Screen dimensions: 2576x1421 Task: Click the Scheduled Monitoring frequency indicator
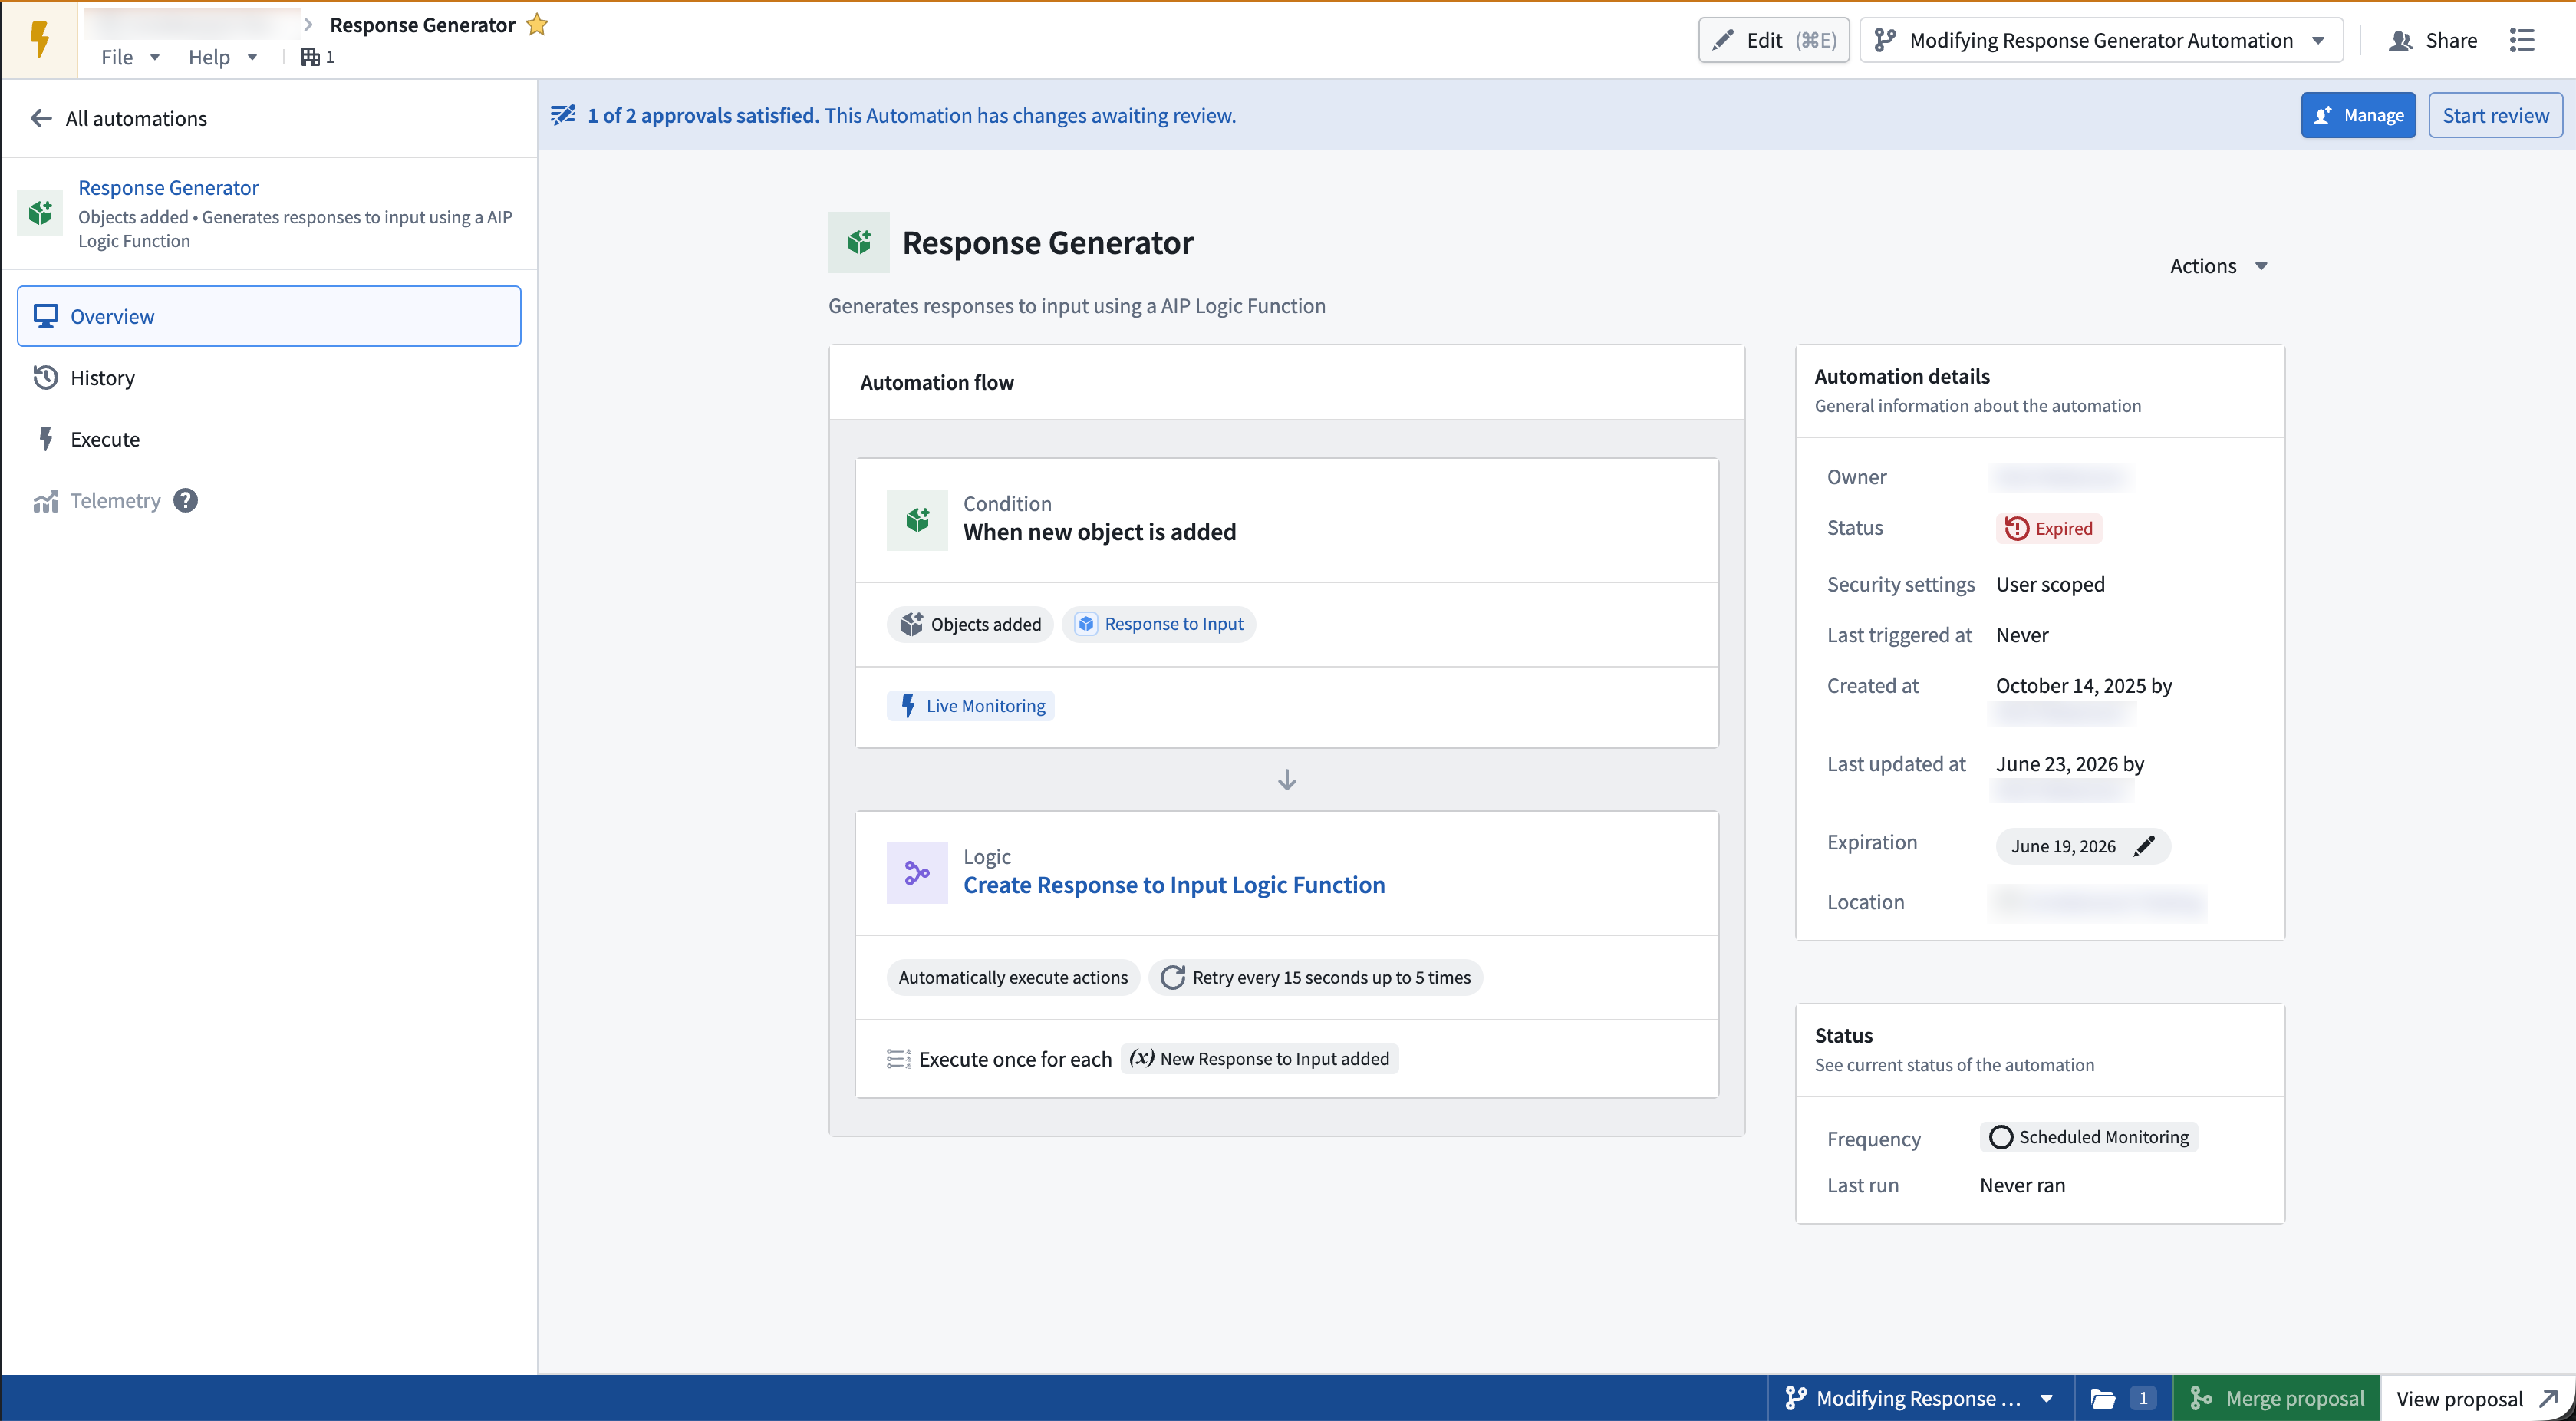[x=2088, y=1137]
